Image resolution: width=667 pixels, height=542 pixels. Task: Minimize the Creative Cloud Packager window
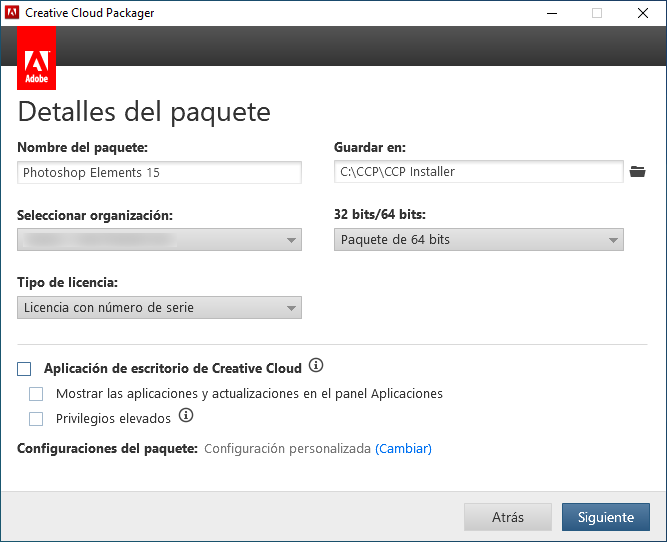click(552, 13)
